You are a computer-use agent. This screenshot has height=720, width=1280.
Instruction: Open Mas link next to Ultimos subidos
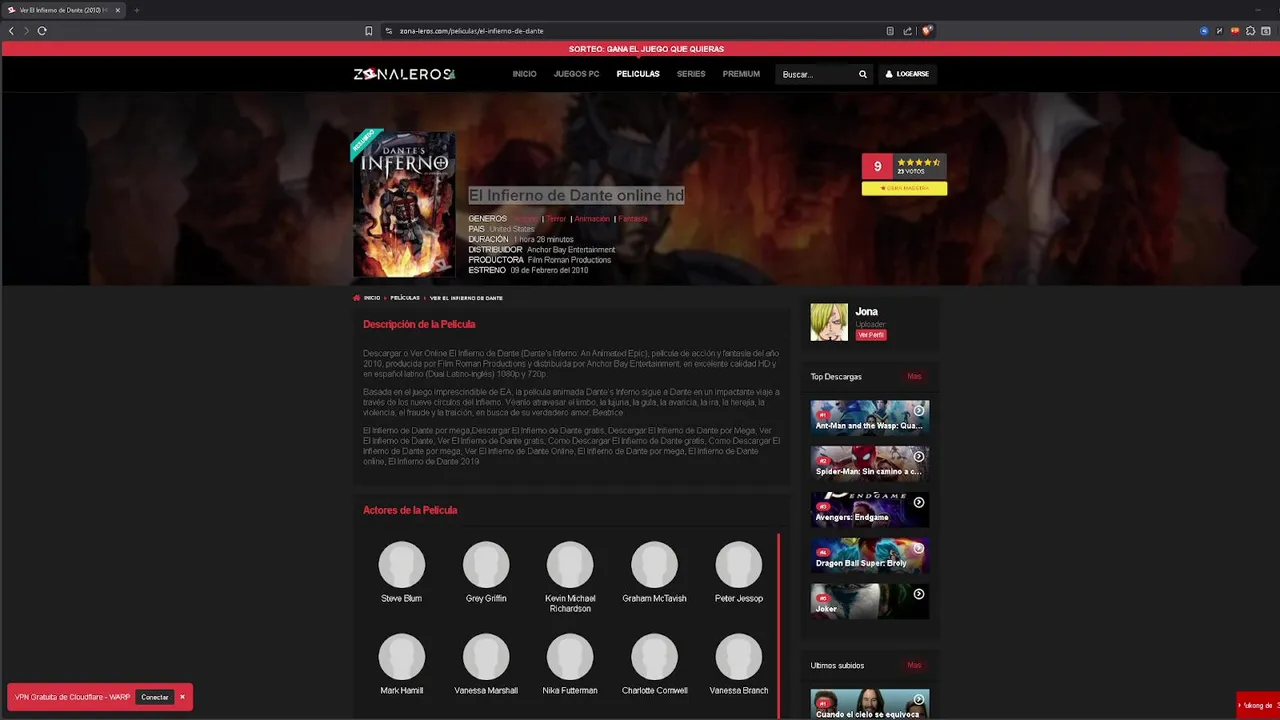pos(914,666)
